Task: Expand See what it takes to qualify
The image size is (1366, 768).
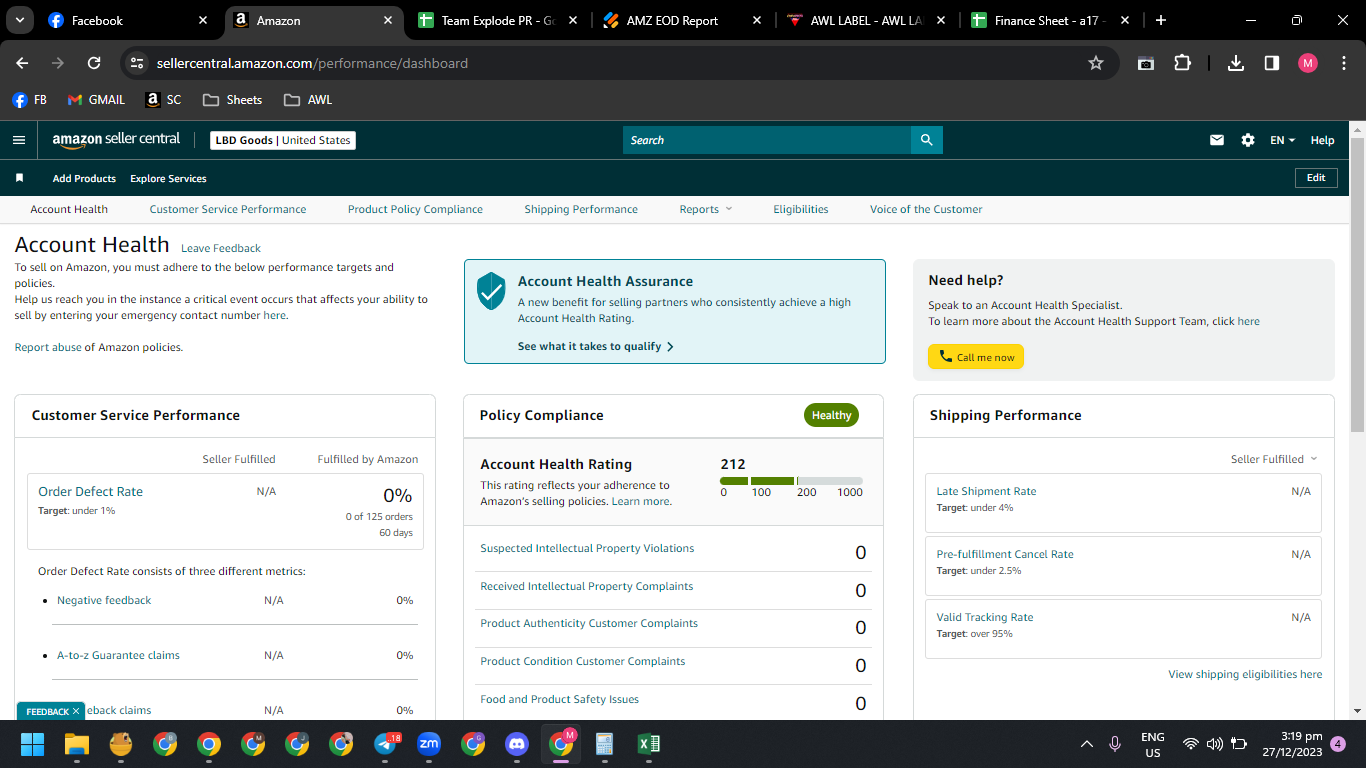Action: coord(596,346)
